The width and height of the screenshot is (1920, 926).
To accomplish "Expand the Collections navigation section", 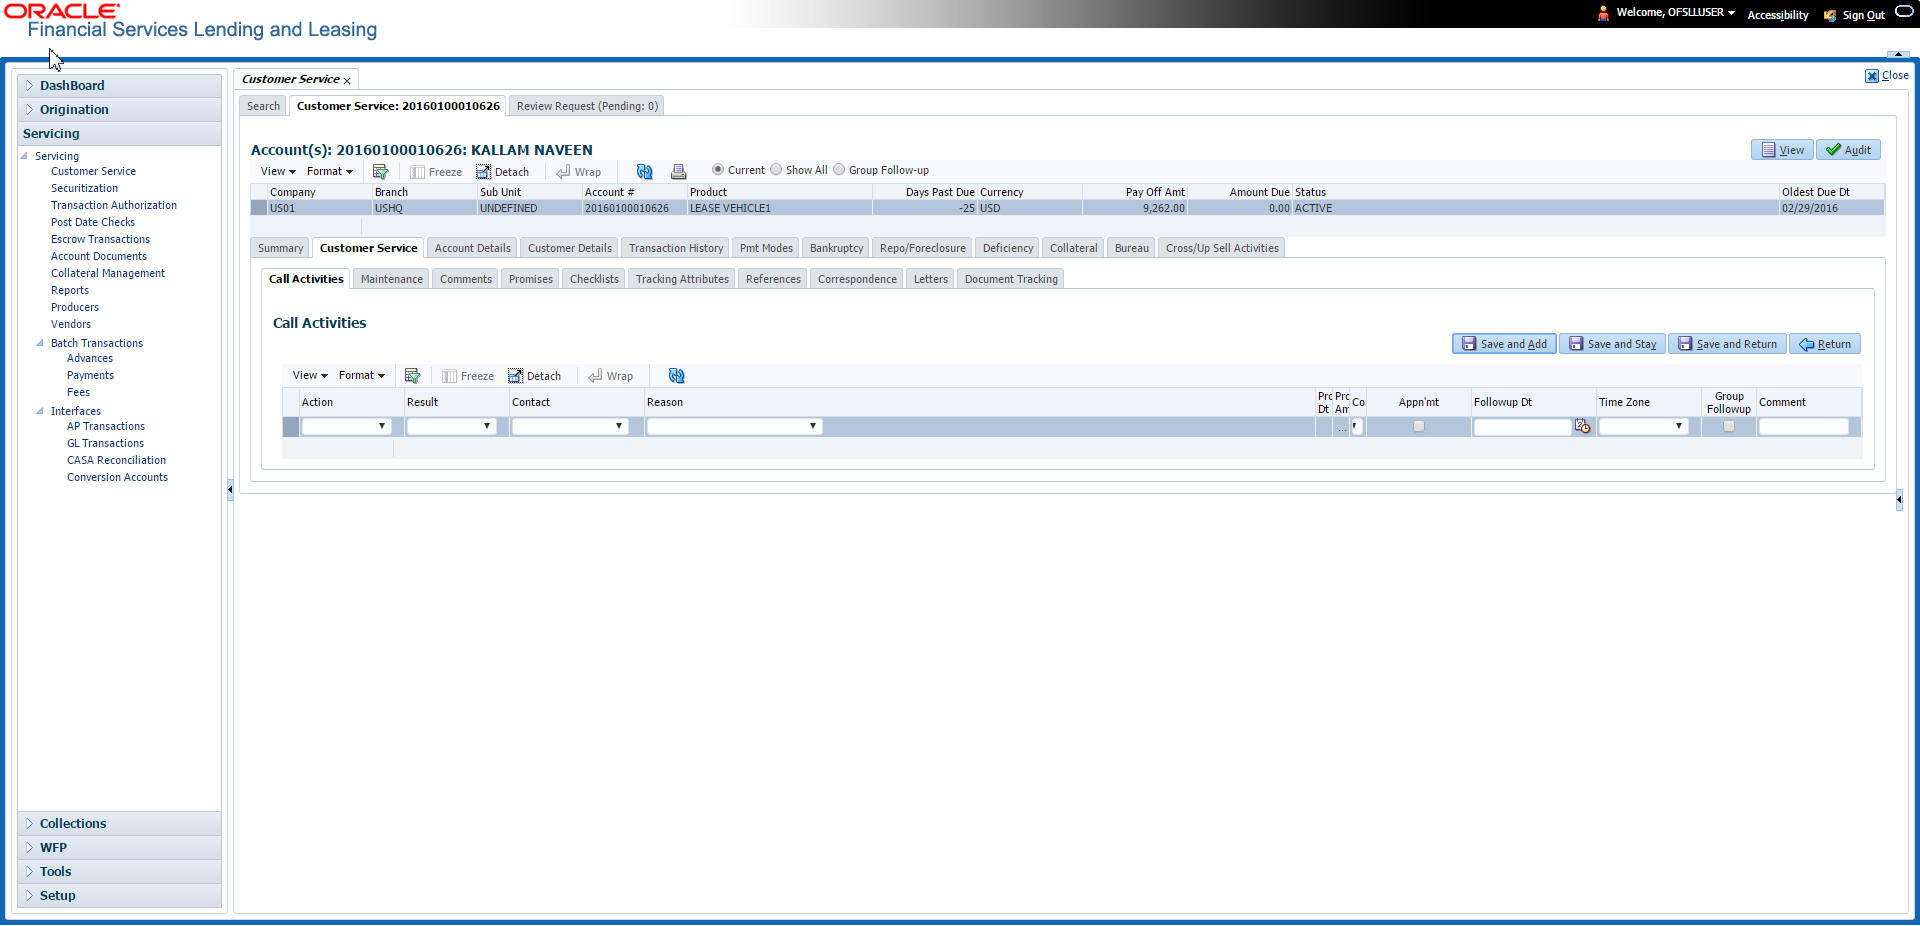I will 120,824.
